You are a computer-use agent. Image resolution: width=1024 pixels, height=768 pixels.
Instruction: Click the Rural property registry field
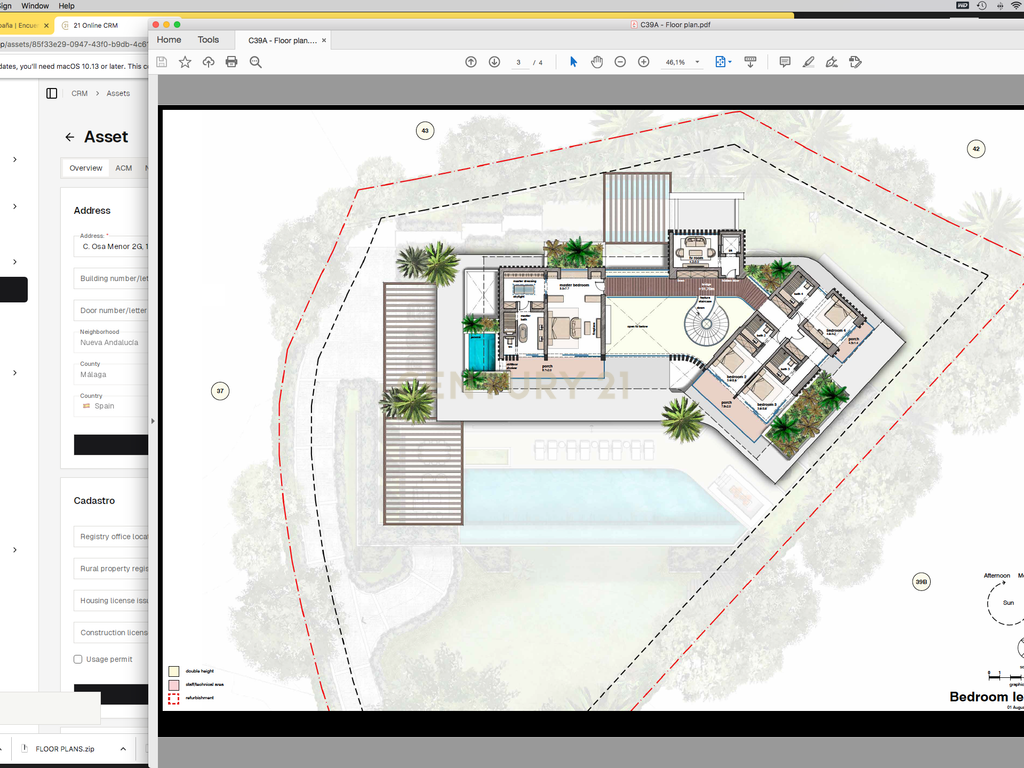[x=111, y=568]
